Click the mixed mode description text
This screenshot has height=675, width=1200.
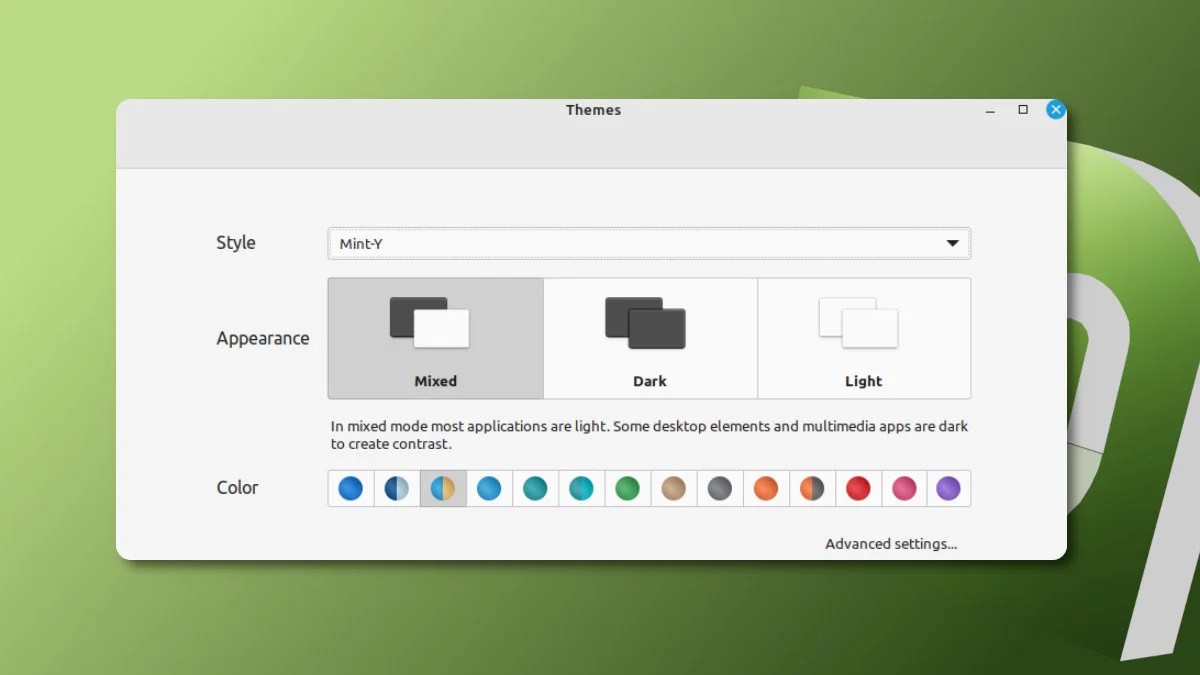649,435
